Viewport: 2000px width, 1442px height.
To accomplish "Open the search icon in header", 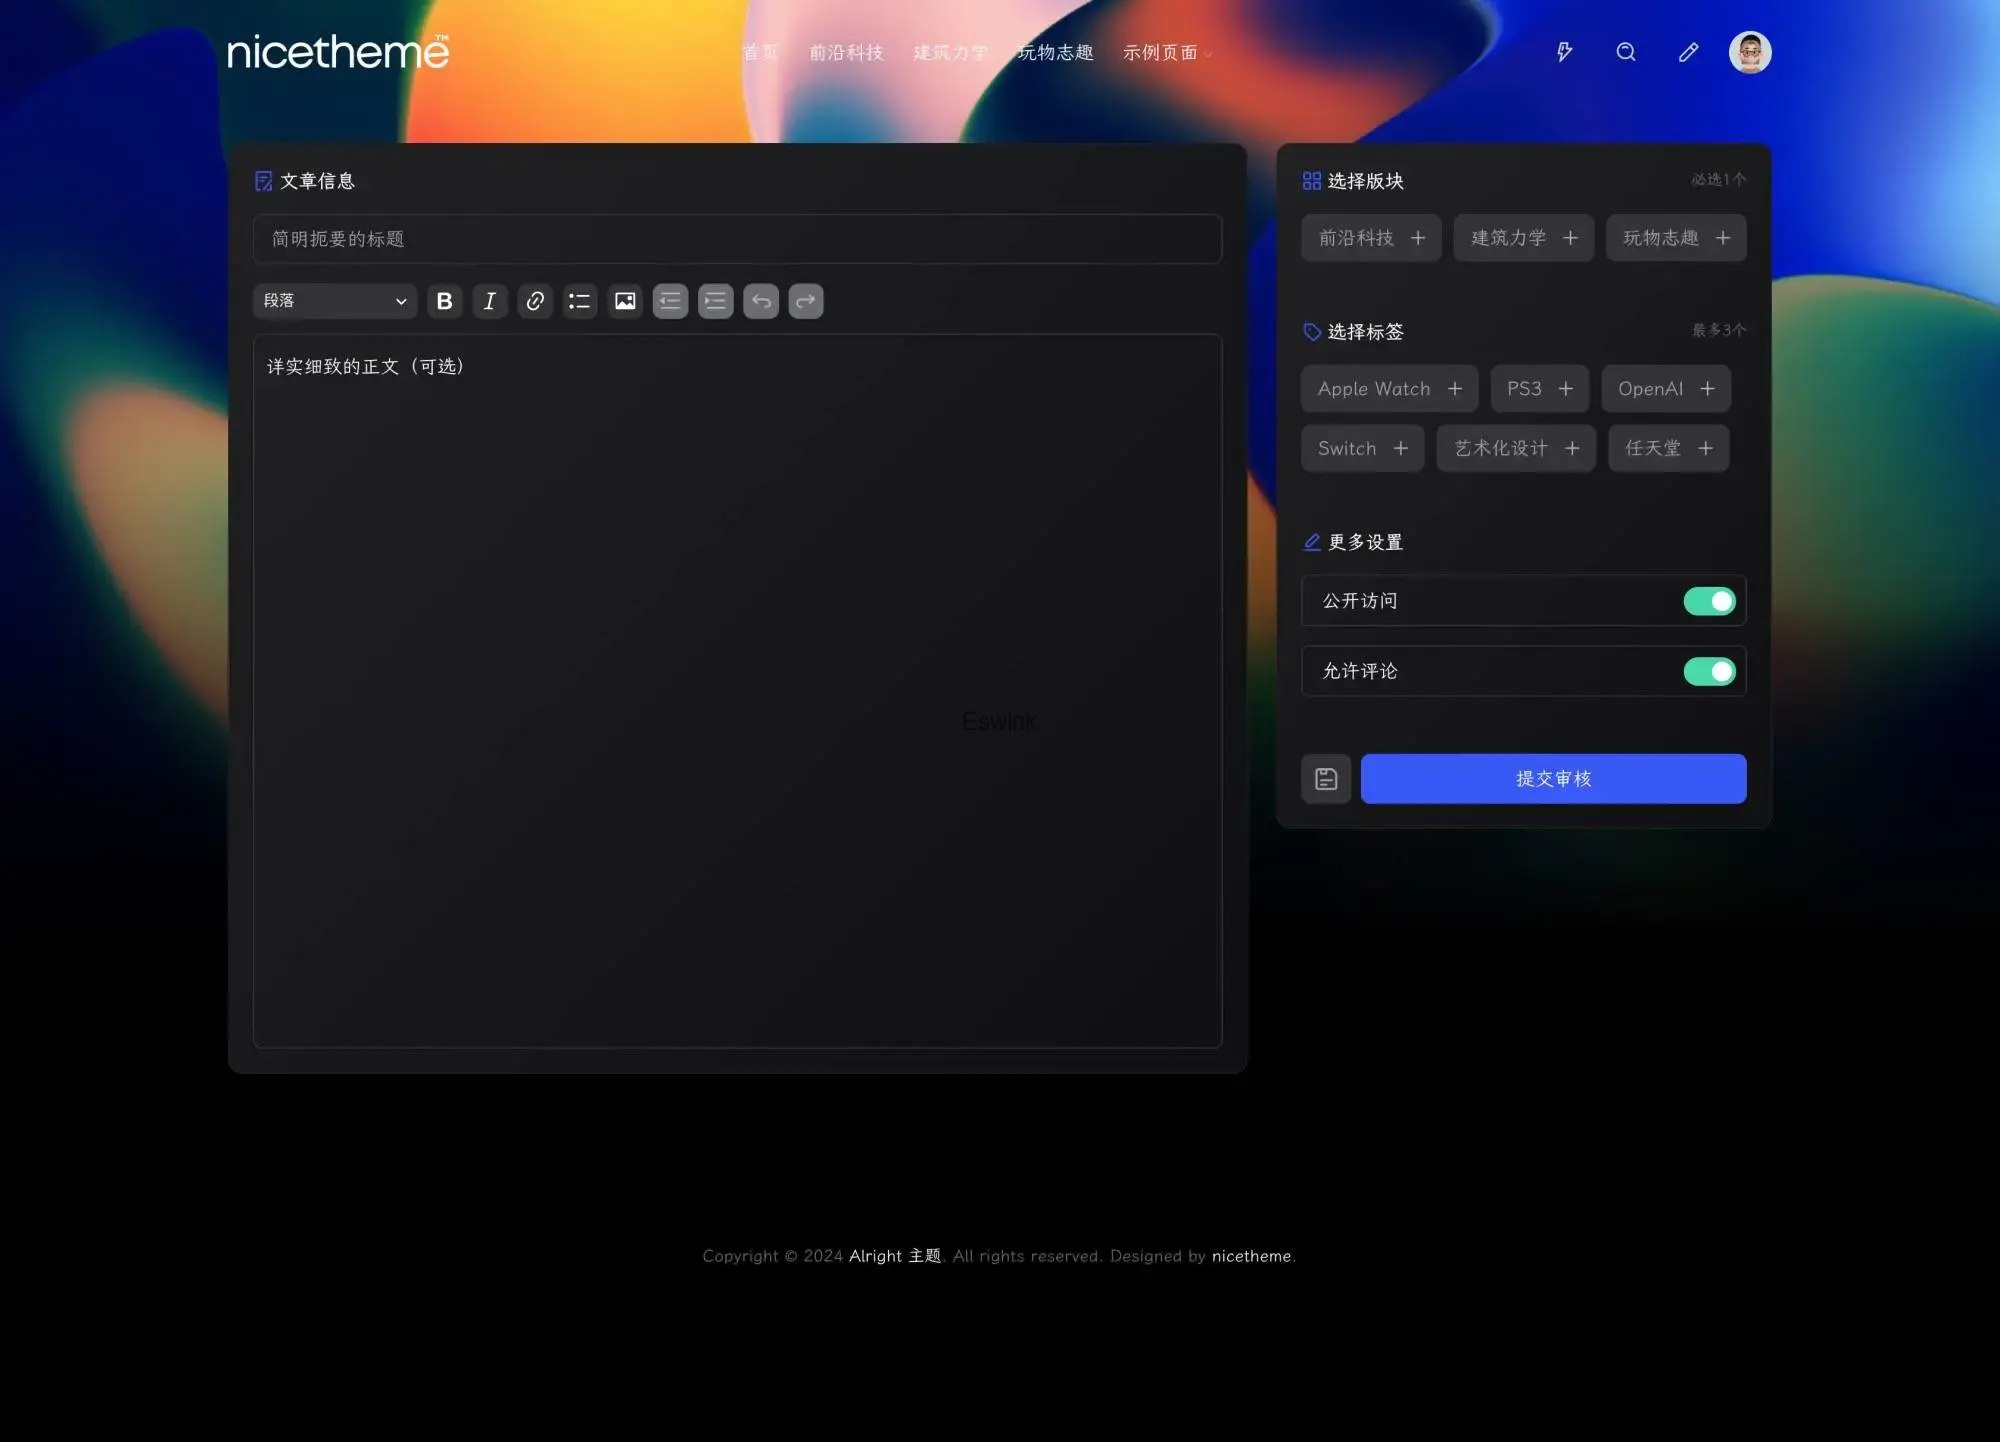I will coord(1626,52).
